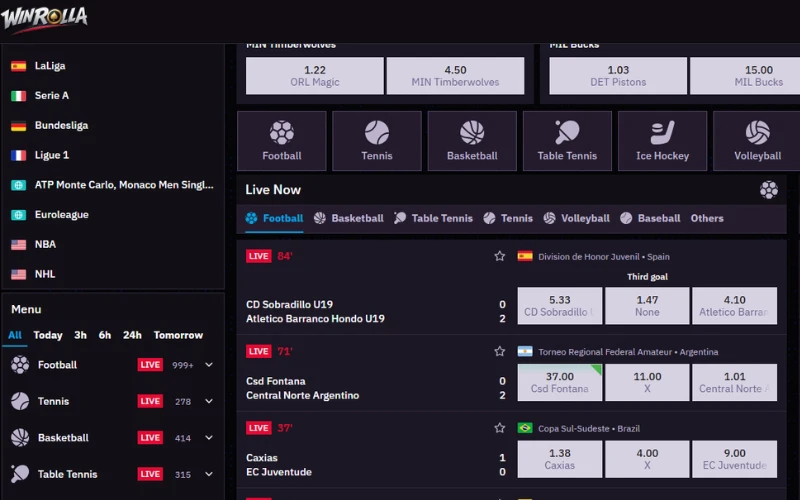Open the Euroleague competition link

click(x=62, y=215)
